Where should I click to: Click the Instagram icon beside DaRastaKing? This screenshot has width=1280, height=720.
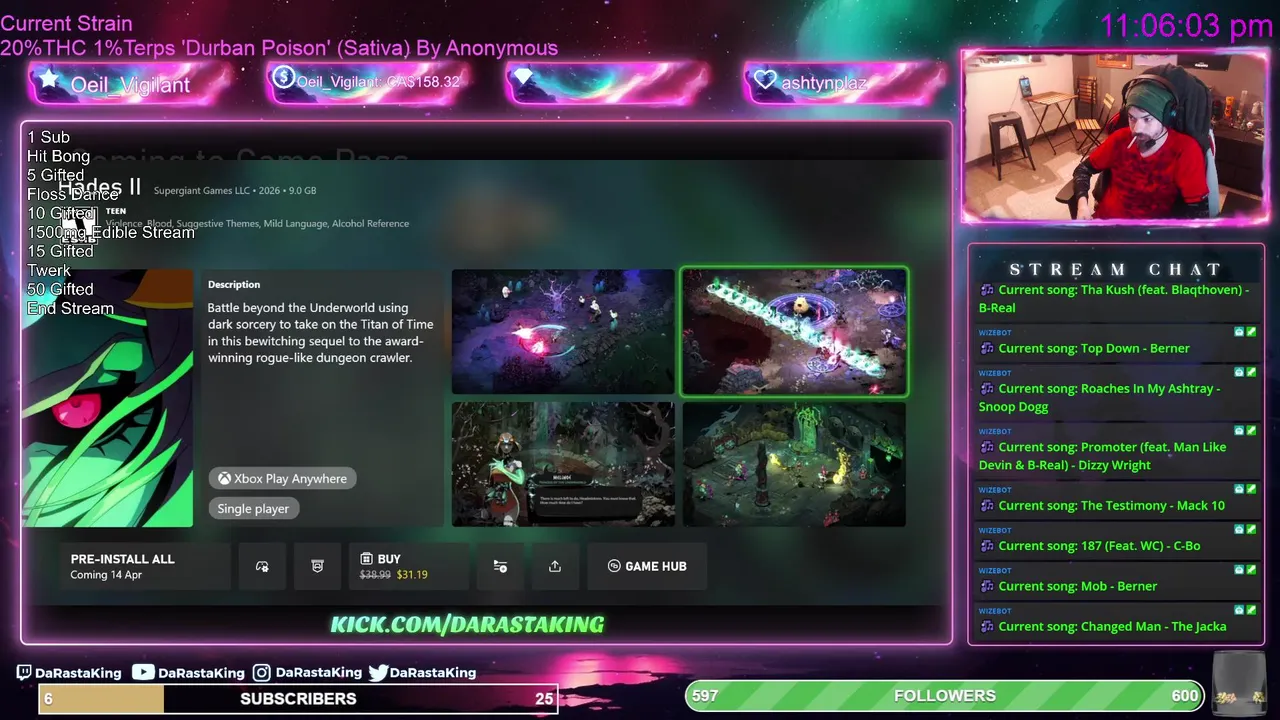[x=261, y=673]
